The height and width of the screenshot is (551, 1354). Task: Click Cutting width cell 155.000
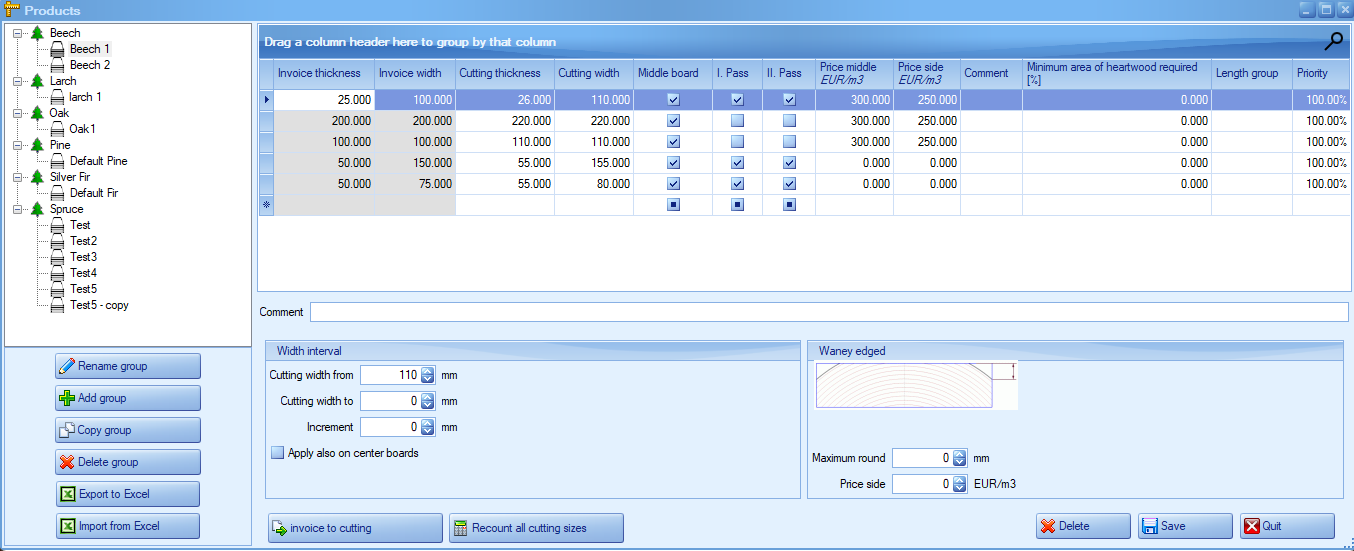coord(594,163)
